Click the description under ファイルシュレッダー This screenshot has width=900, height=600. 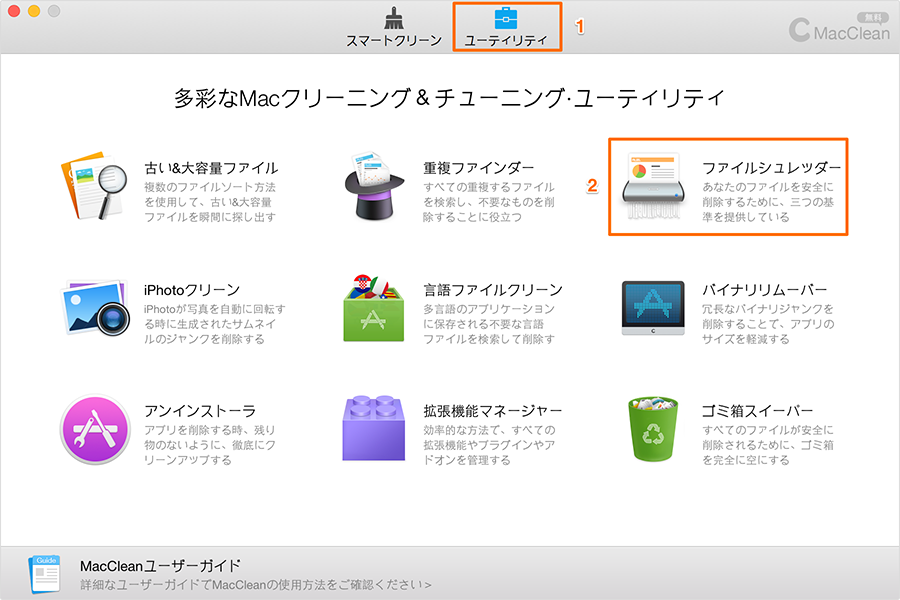click(x=768, y=202)
